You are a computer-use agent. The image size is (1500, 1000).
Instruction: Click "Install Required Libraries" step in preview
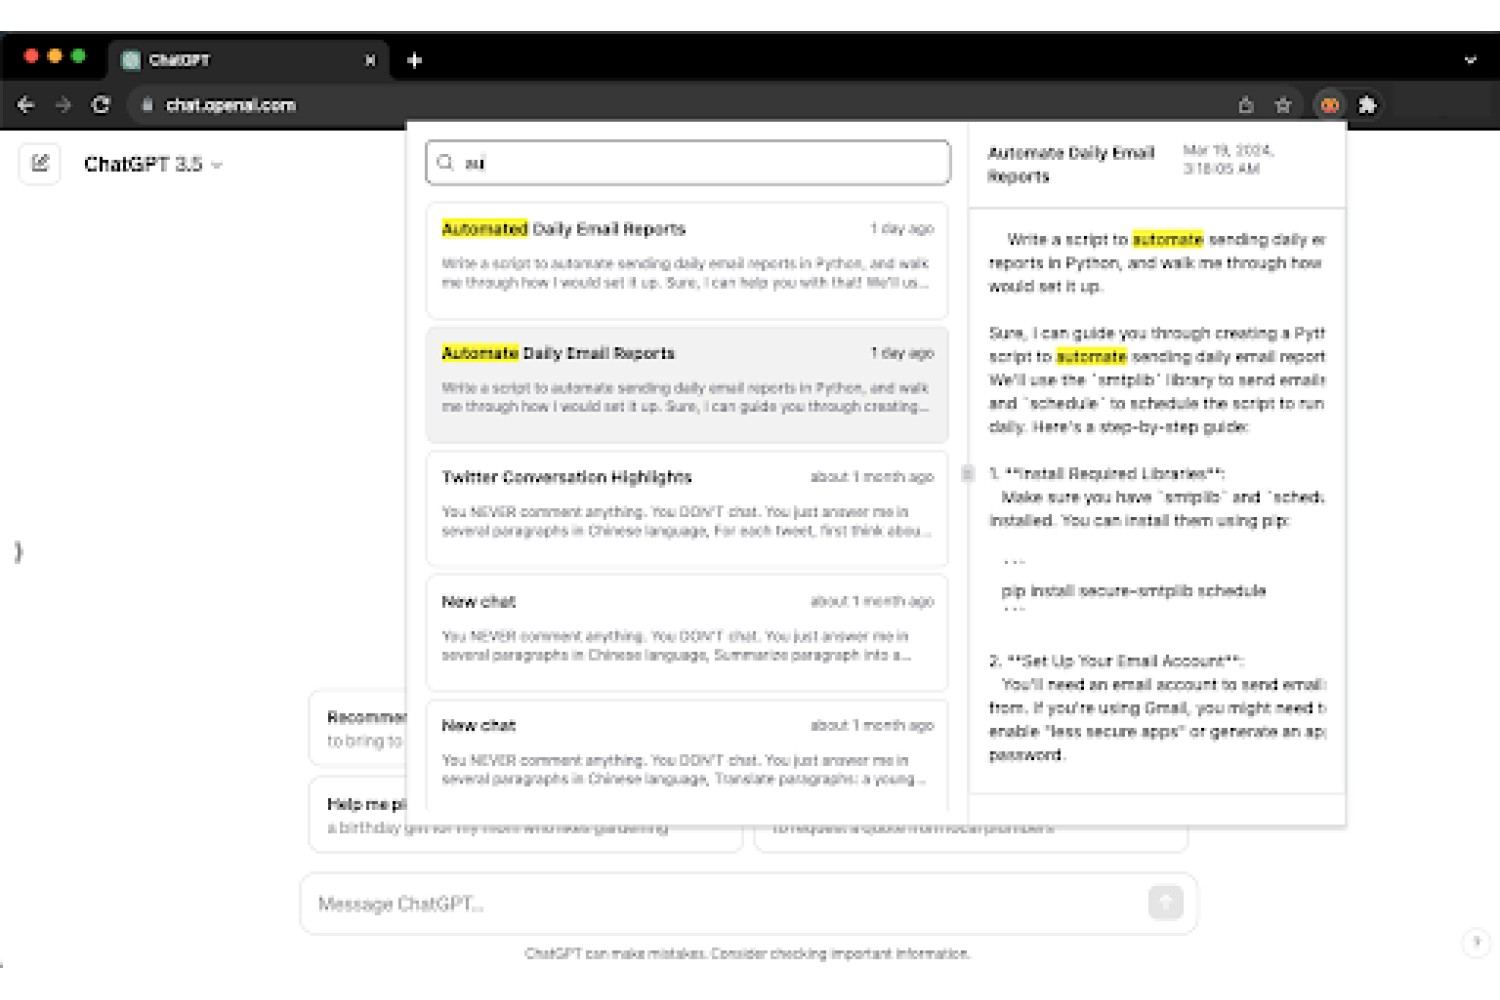pos(1107,473)
